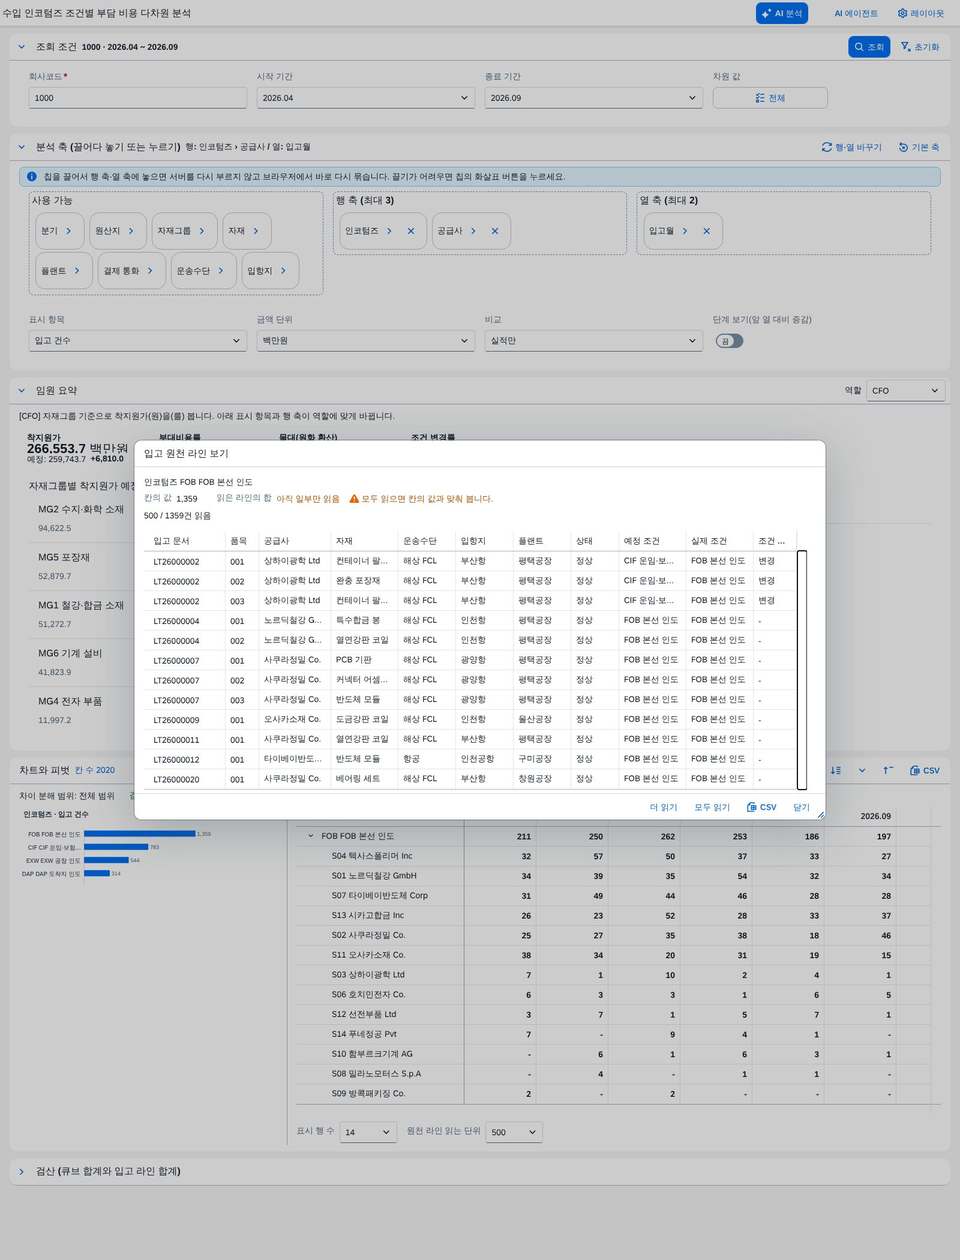Restore default axes with 기본 축

click(919, 147)
